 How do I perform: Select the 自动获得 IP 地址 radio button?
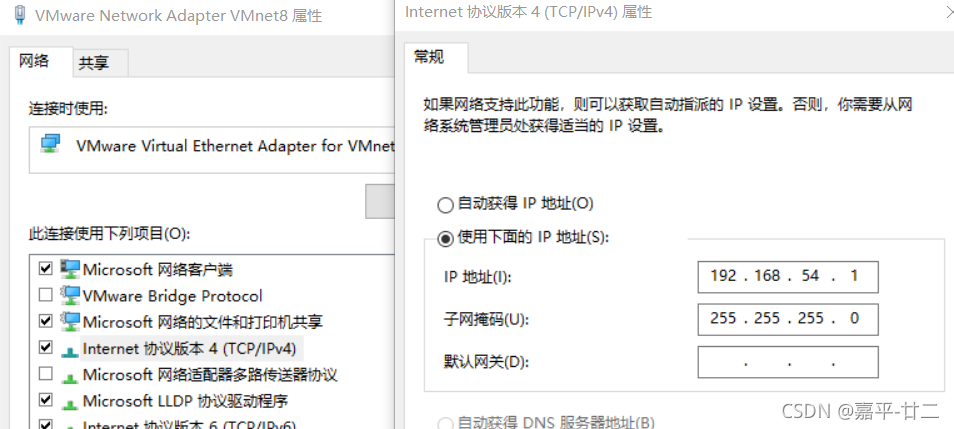(x=445, y=204)
